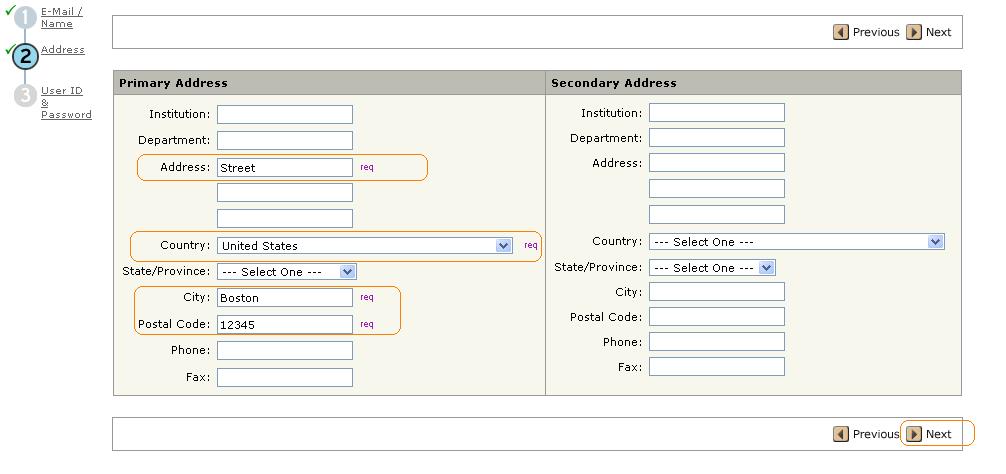Click the Address step link
1006x474 pixels.
click(62, 50)
